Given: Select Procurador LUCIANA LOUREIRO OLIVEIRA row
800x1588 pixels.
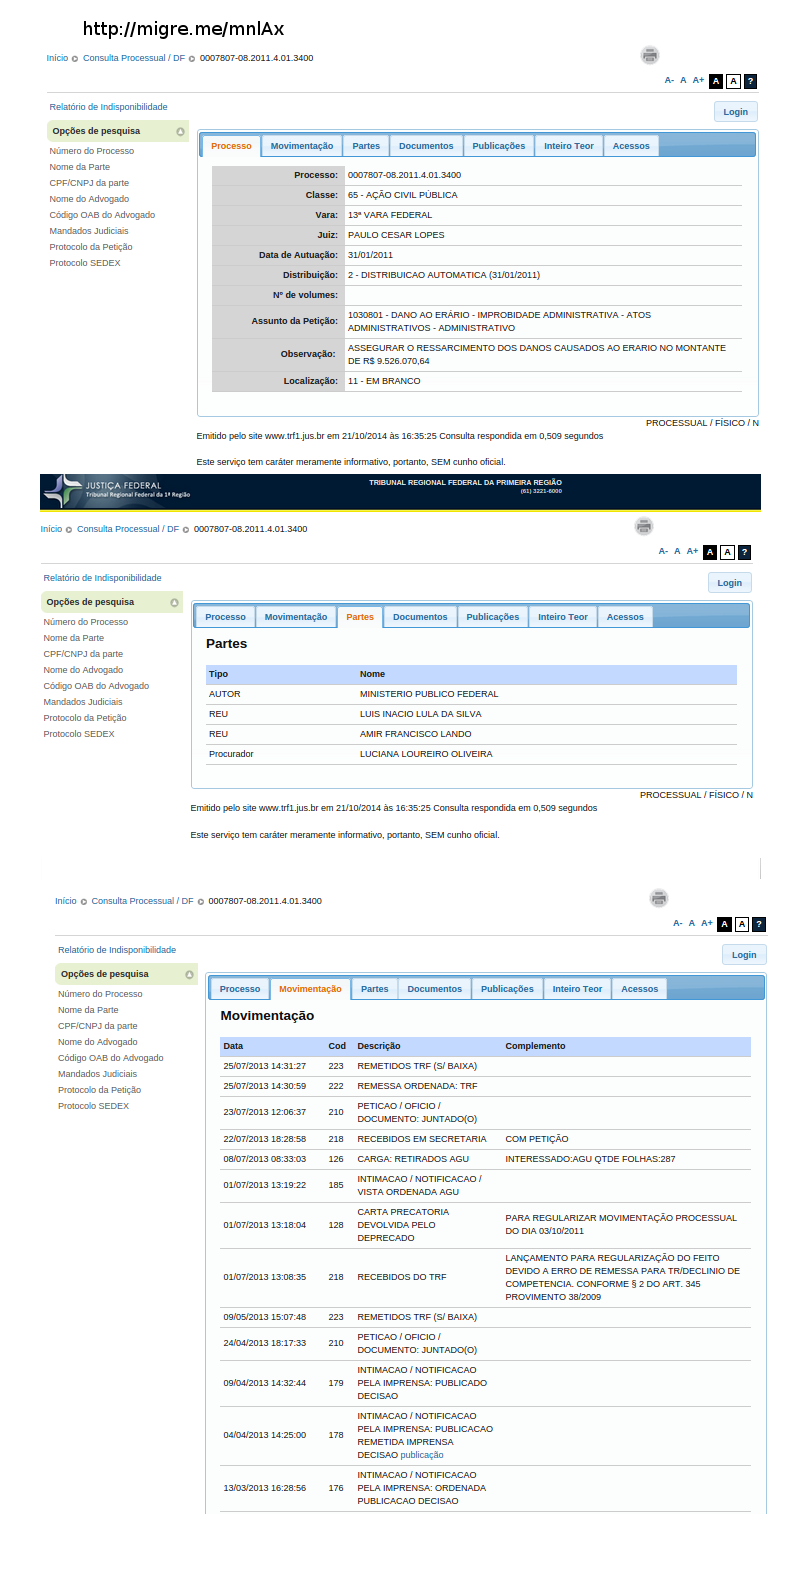Looking at the screenshot, I should click(x=471, y=754).
